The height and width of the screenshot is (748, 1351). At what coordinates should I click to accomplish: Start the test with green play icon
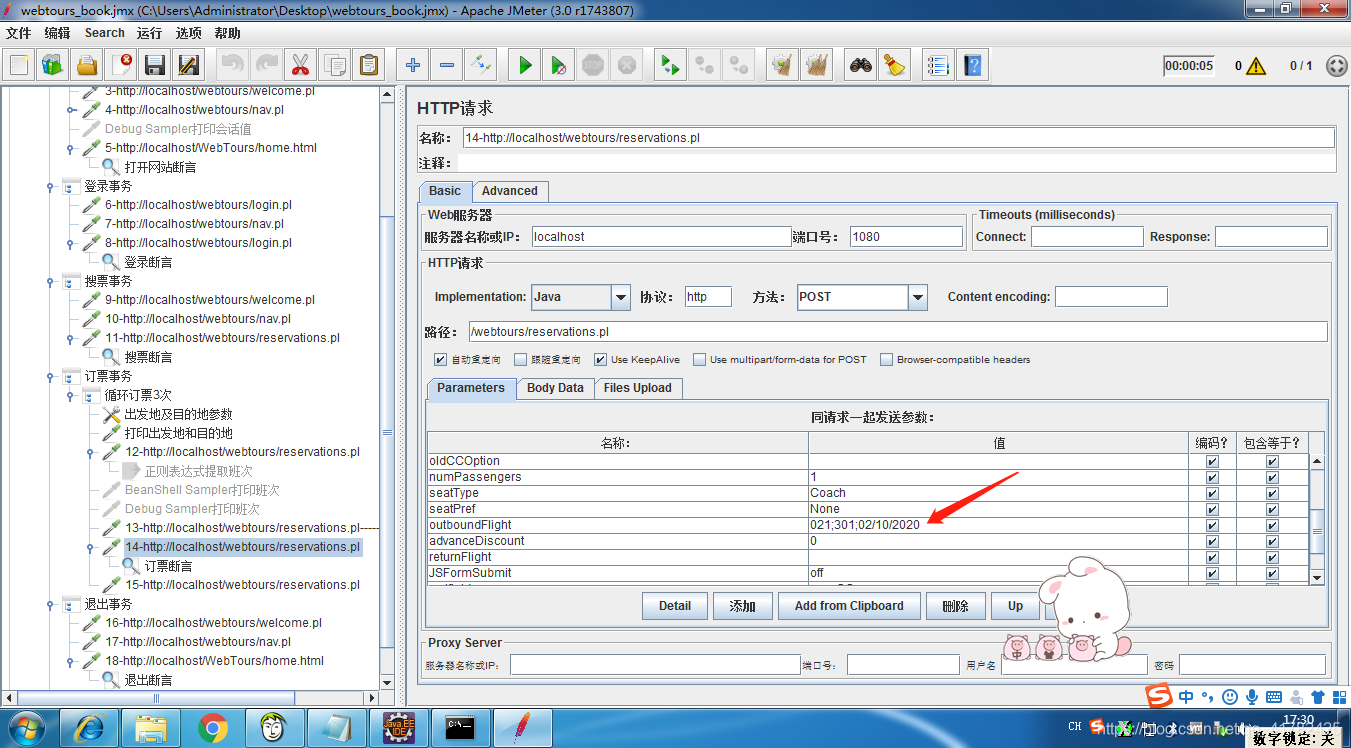[x=525, y=66]
